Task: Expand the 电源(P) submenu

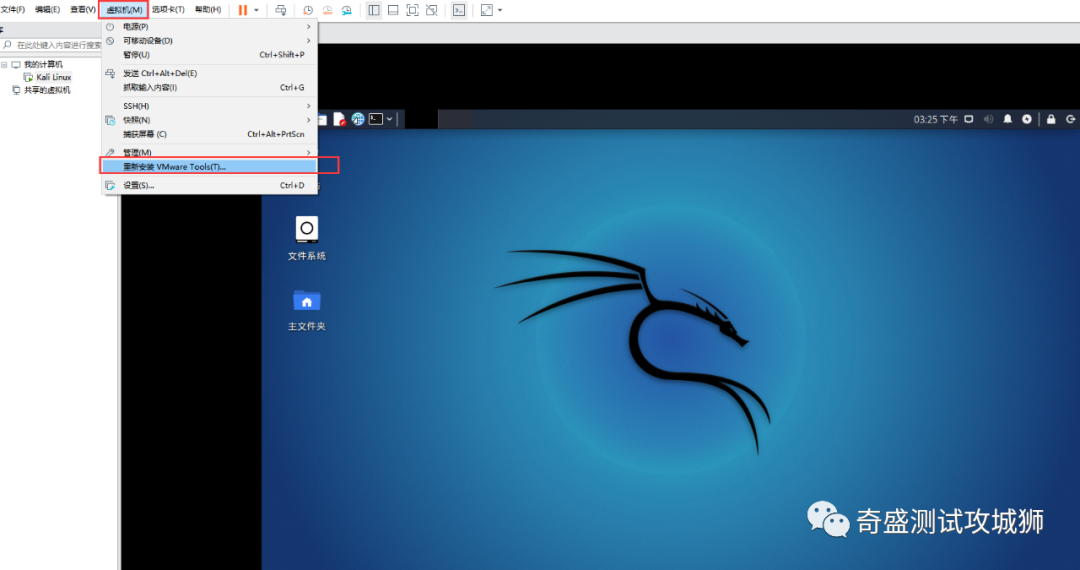Action: pyautogui.click(x=209, y=26)
